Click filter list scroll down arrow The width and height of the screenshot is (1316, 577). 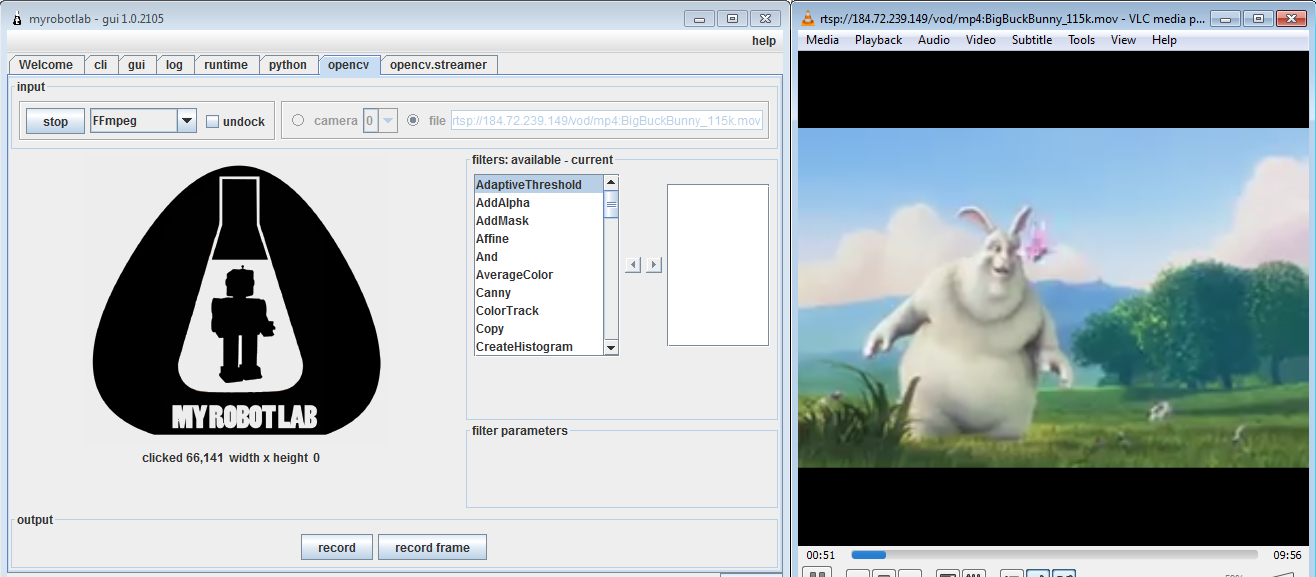611,347
